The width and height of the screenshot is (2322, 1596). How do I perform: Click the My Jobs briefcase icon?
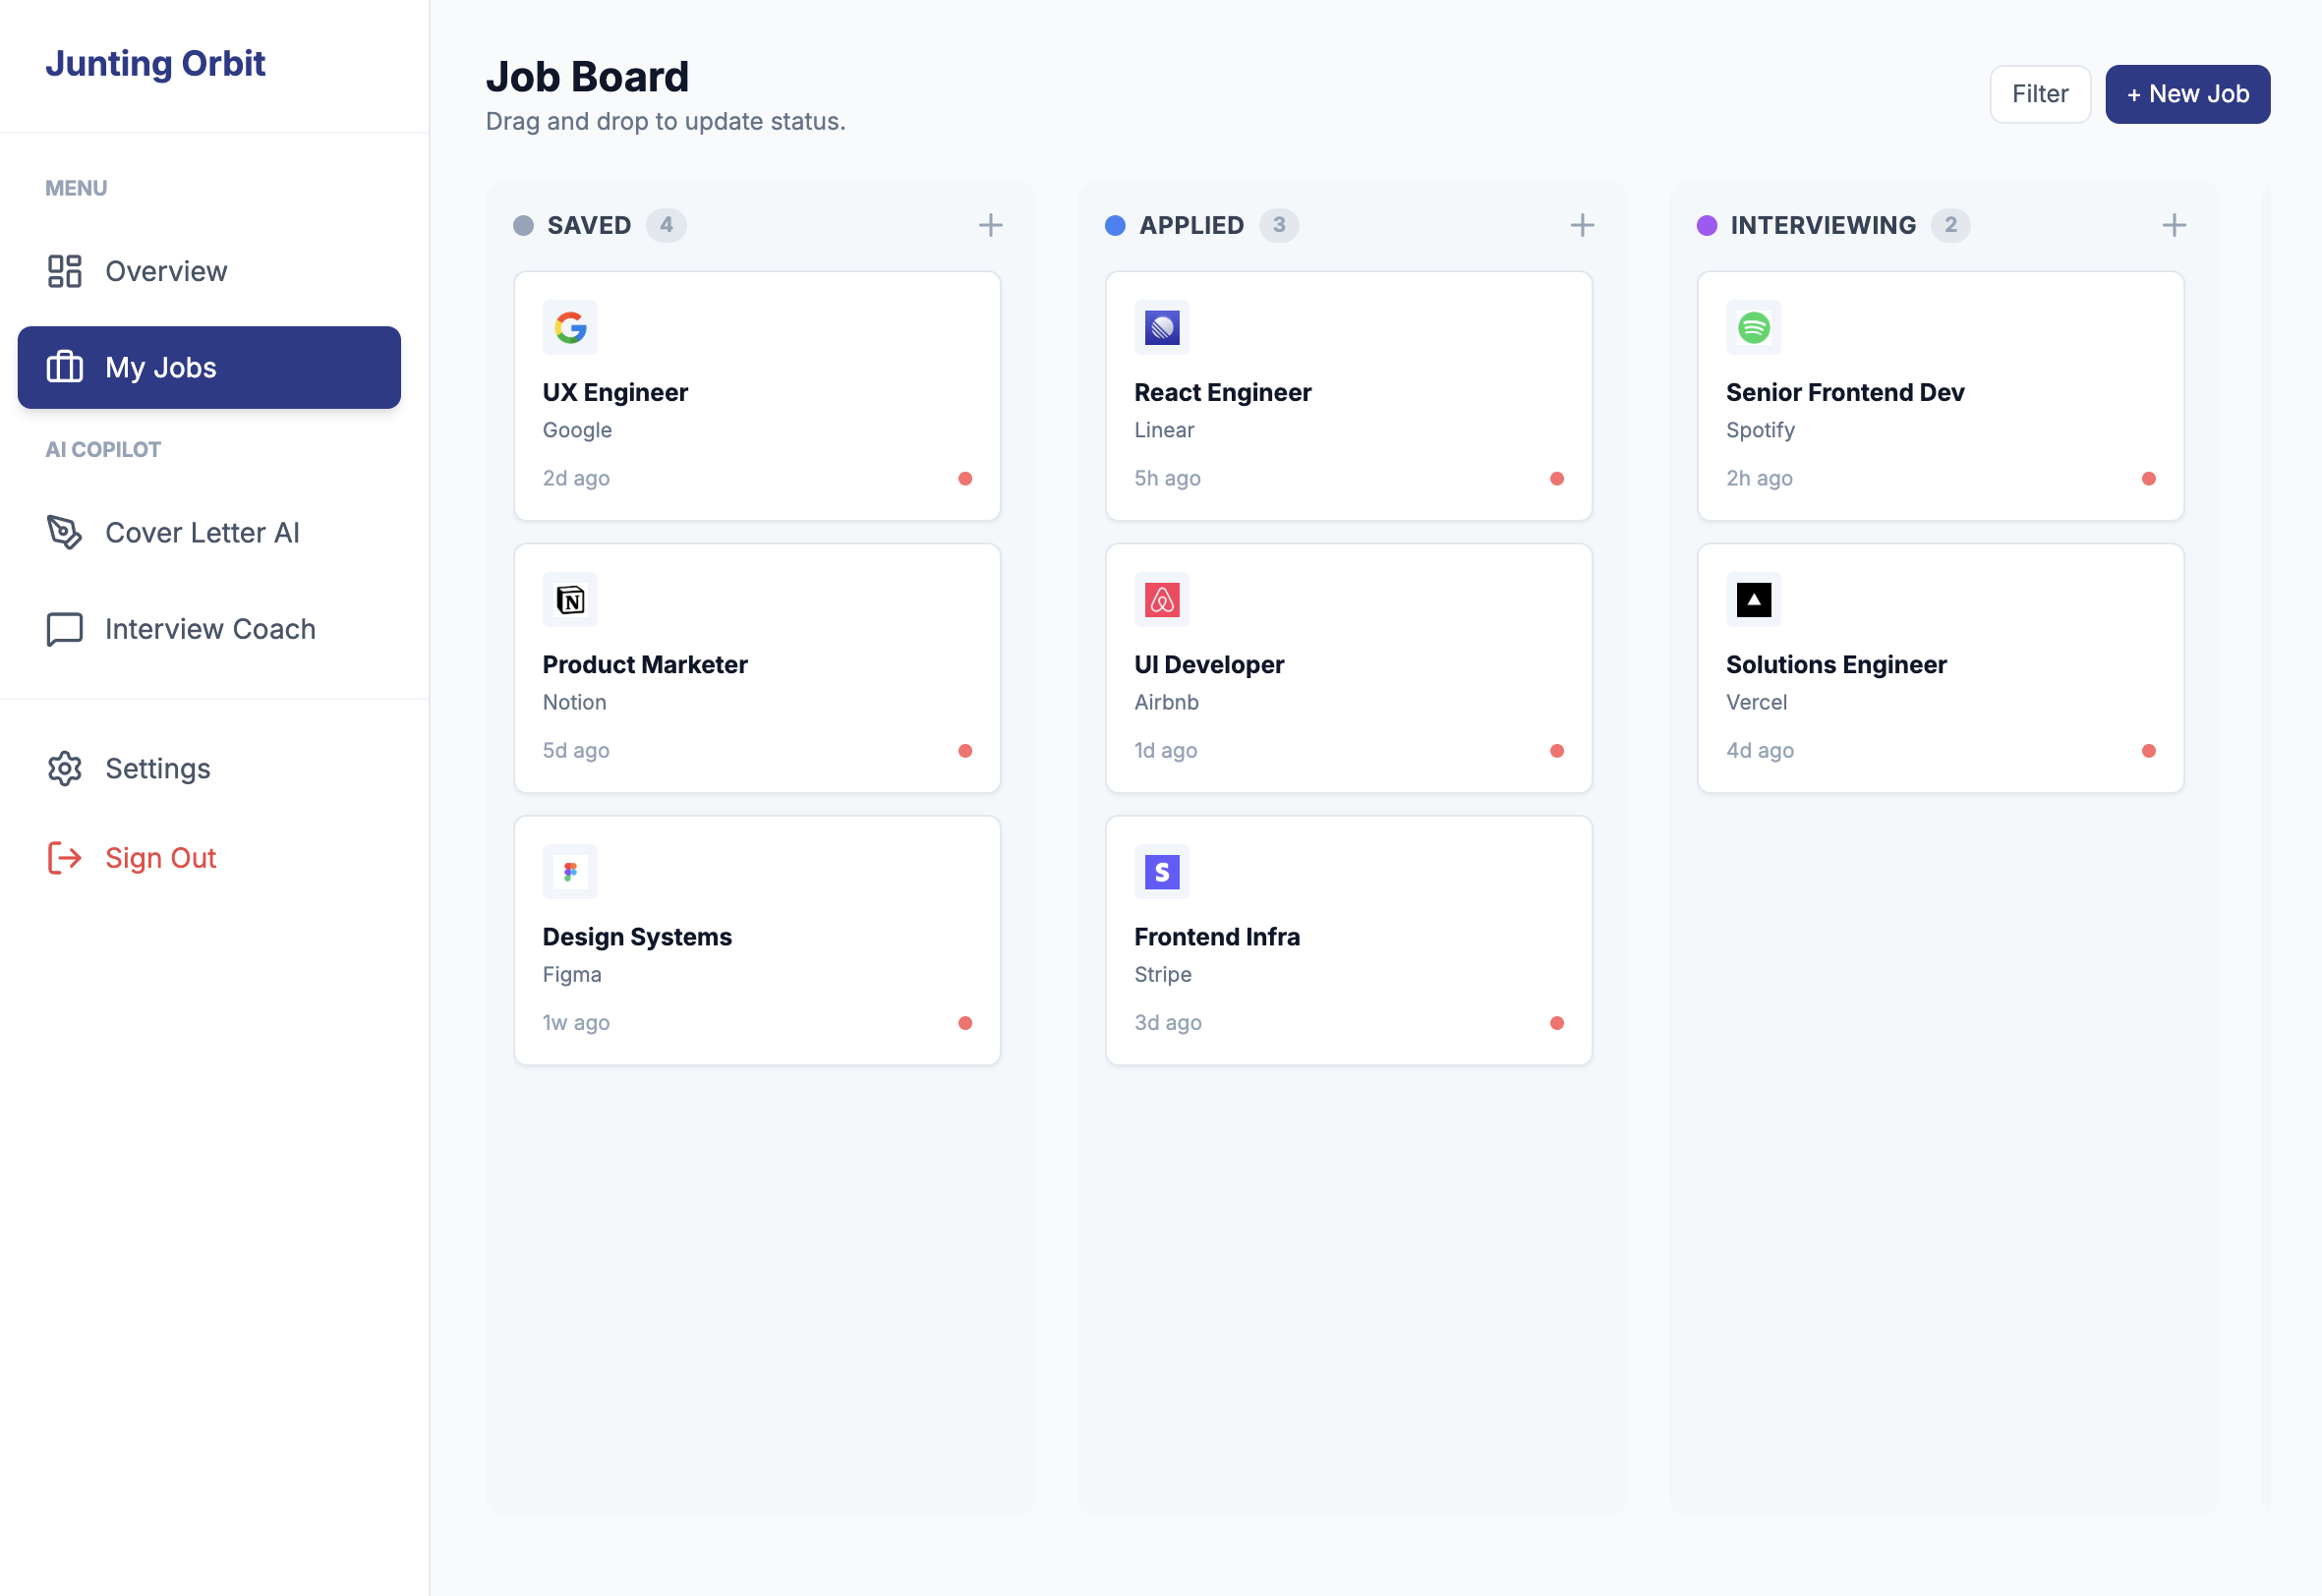[64, 367]
